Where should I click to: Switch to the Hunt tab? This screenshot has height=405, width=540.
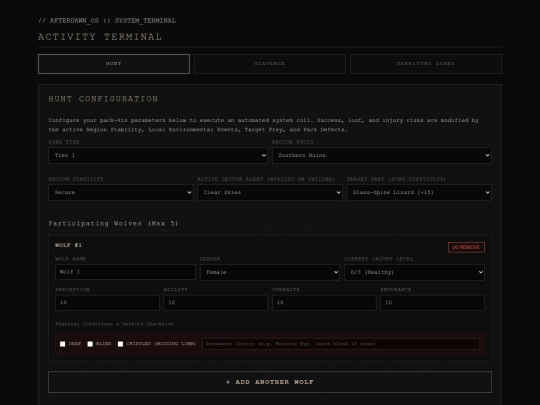tap(114, 64)
